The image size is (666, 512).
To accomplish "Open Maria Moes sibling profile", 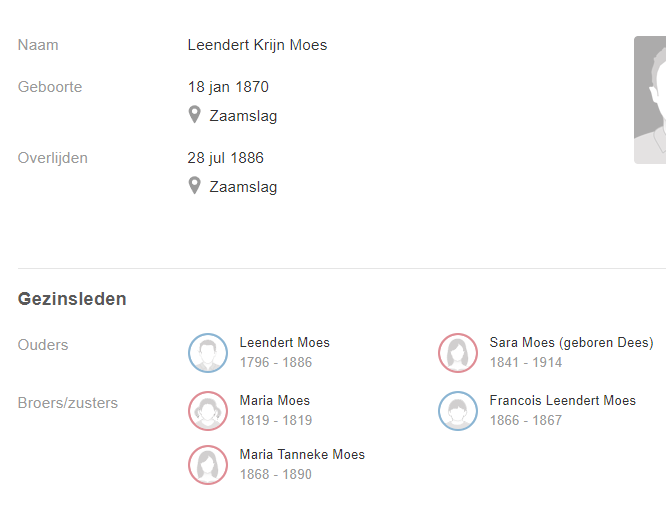I will [275, 400].
